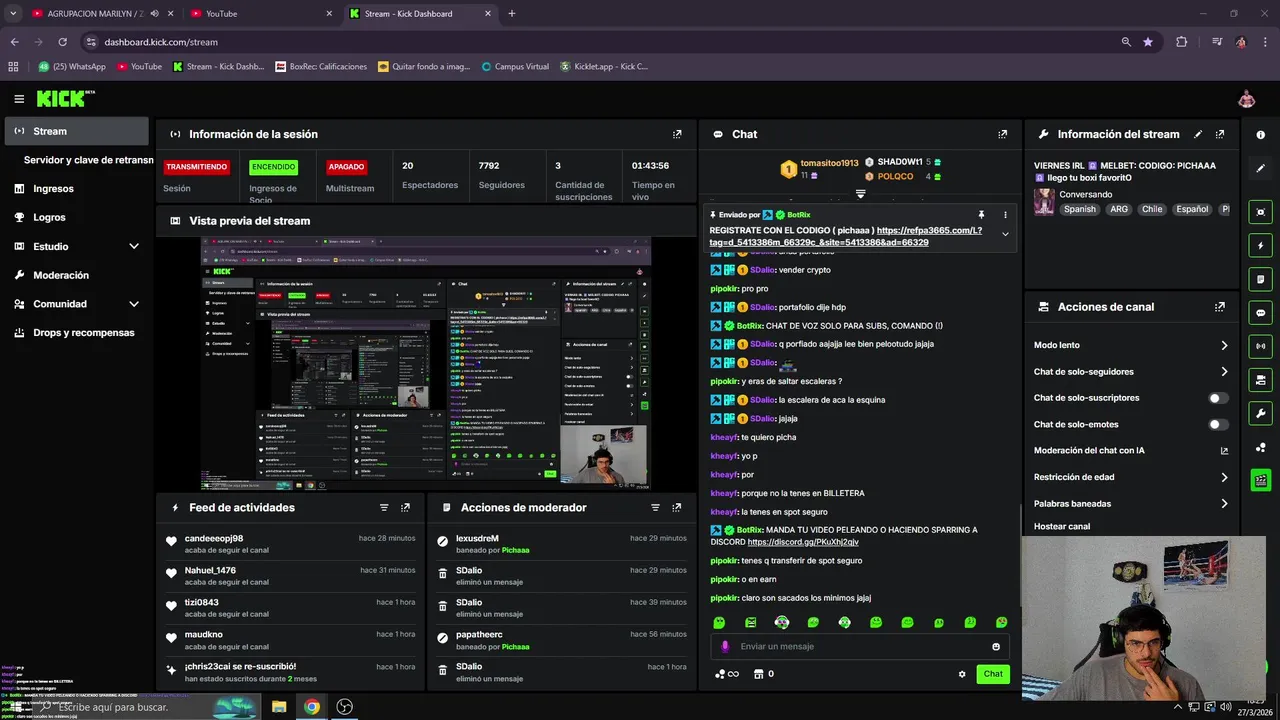The image size is (1280, 720).
Task: Click the green clapperboard icon in the right sidebar
Action: pyautogui.click(x=1260, y=480)
